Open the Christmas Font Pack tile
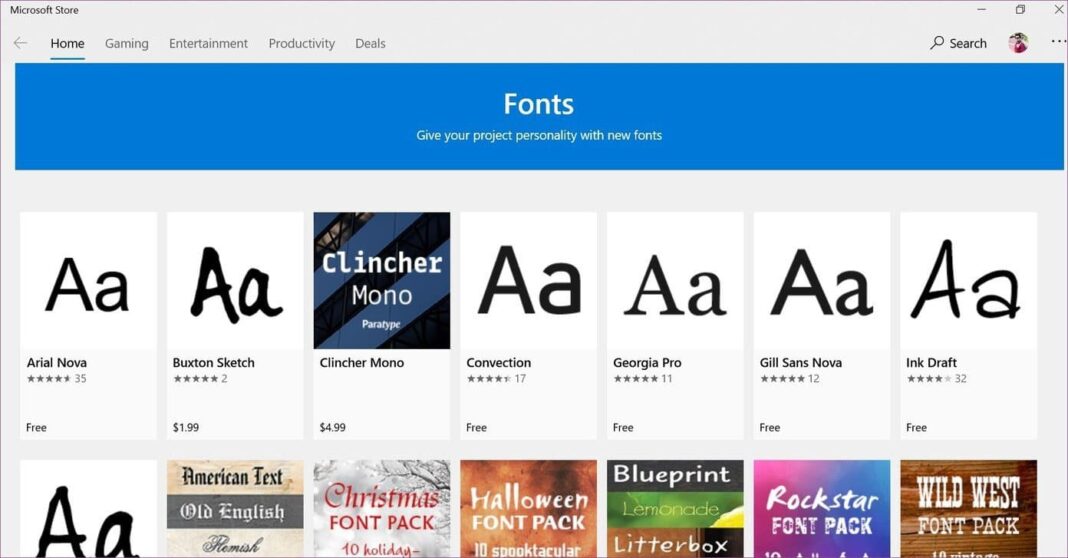The height and width of the screenshot is (558, 1068). tap(381, 508)
